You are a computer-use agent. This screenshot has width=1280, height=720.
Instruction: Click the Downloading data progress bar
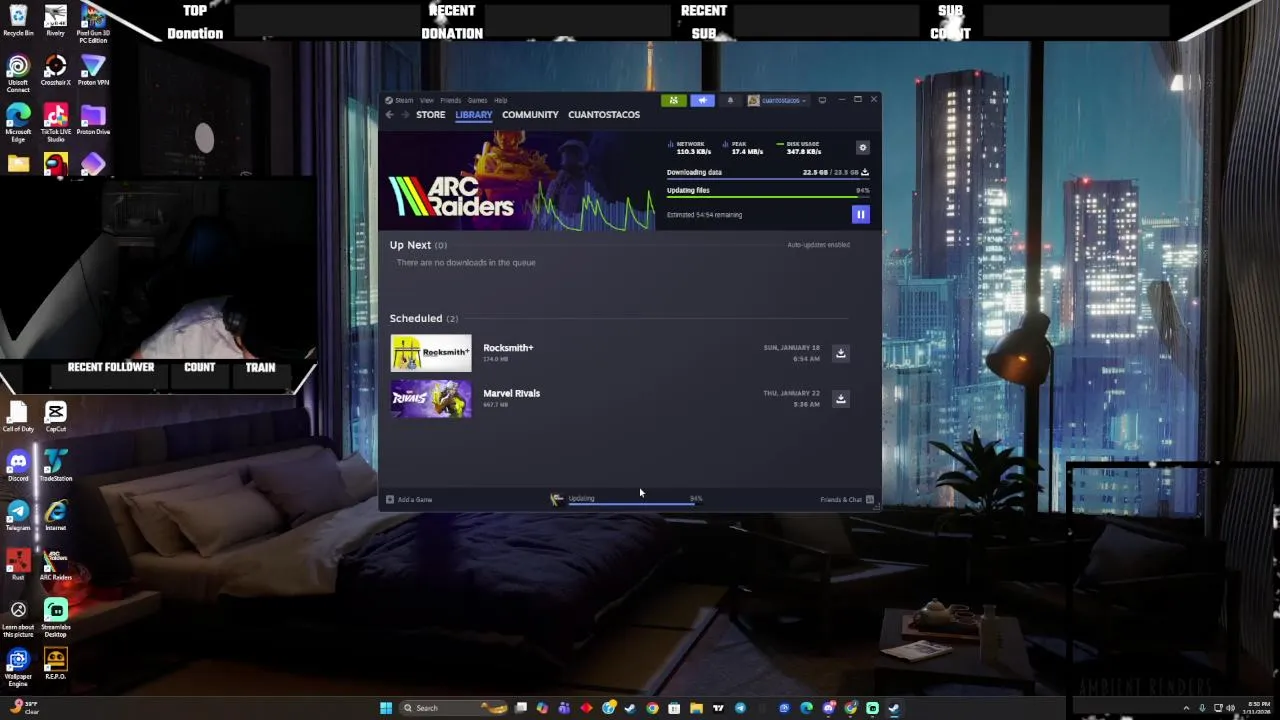pyautogui.click(x=768, y=180)
